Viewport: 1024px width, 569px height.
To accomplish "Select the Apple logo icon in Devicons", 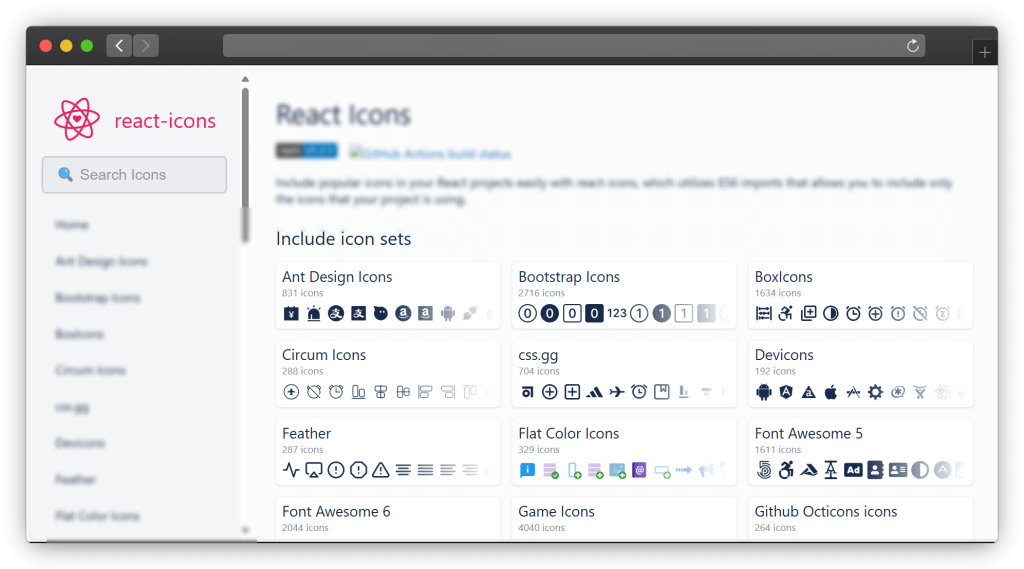I will pyautogui.click(x=830, y=392).
